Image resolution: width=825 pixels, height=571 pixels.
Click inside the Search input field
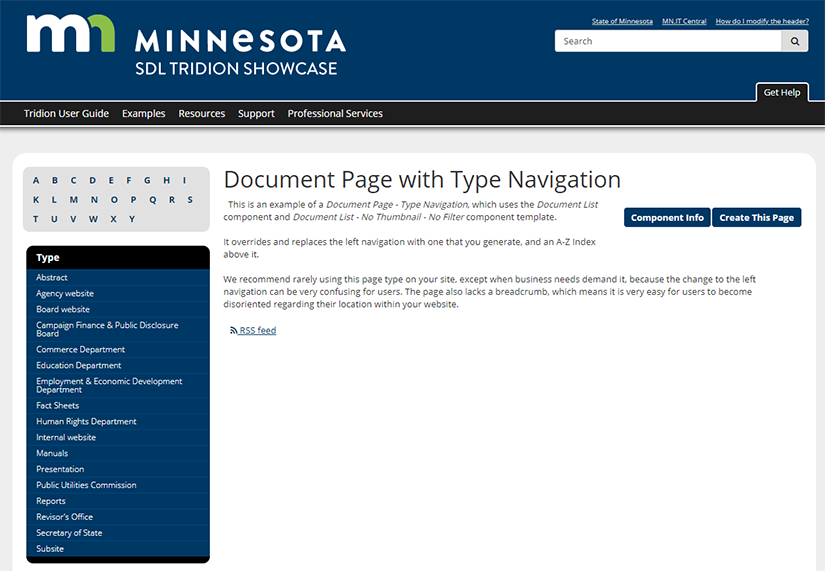668,41
